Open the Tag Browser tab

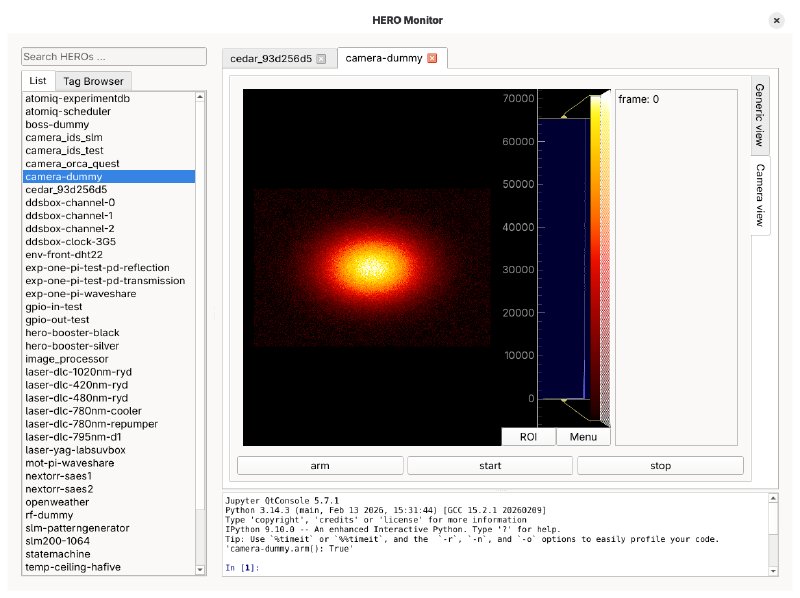pyautogui.click(x=96, y=81)
